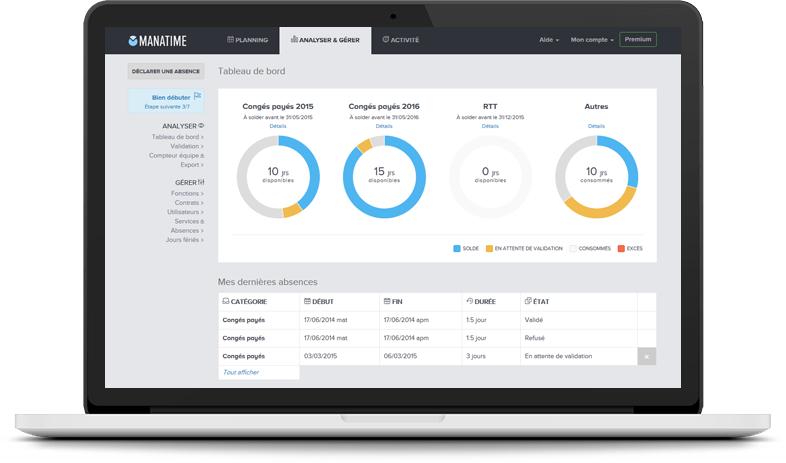Viewport: 786px width, 463px height.
Task: Click the red Excès legend swatch
Action: click(621, 249)
